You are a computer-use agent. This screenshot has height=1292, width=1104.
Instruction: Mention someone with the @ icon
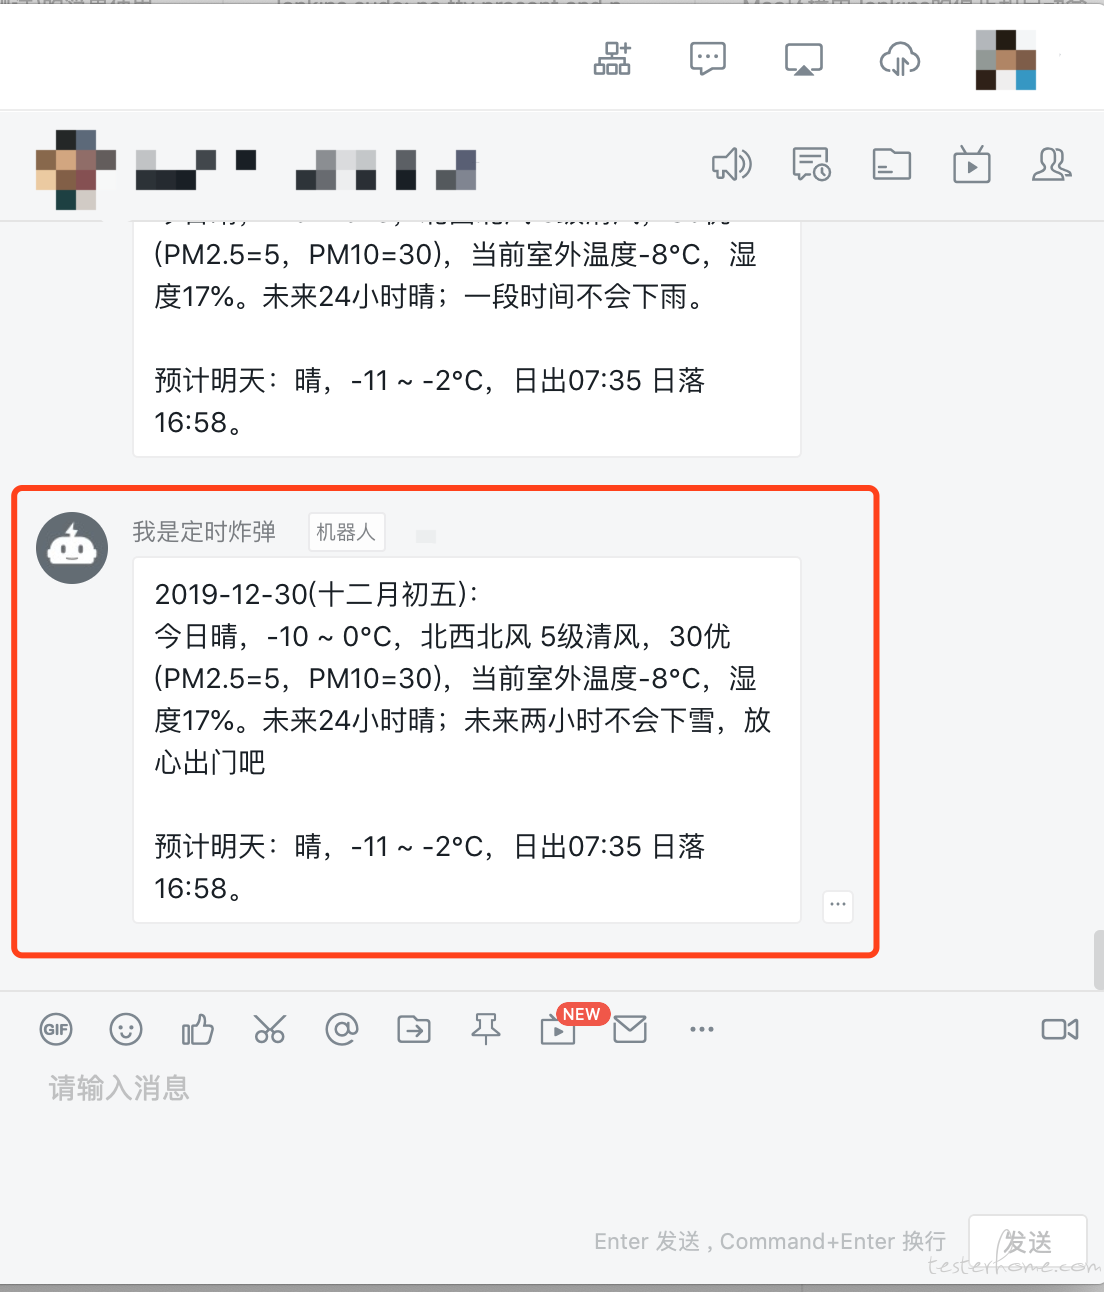pyautogui.click(x=342, y=1029)
